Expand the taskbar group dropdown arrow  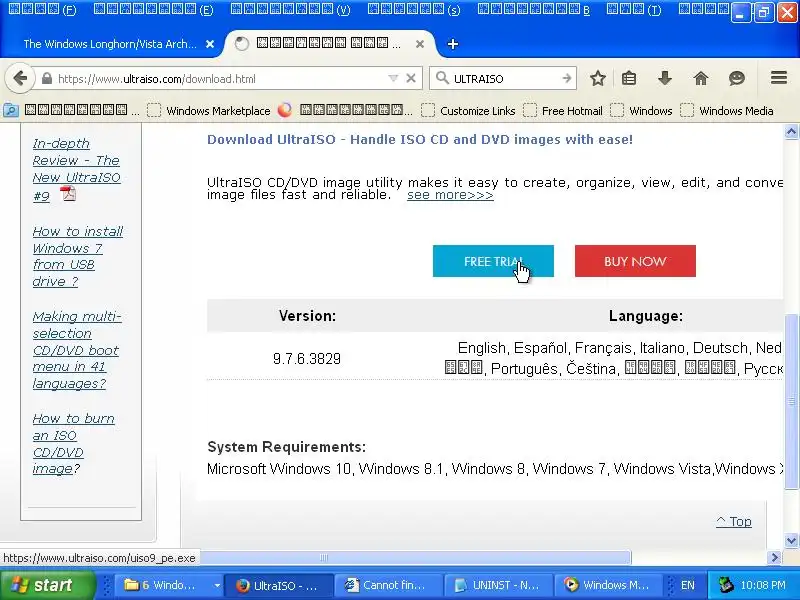216,585
